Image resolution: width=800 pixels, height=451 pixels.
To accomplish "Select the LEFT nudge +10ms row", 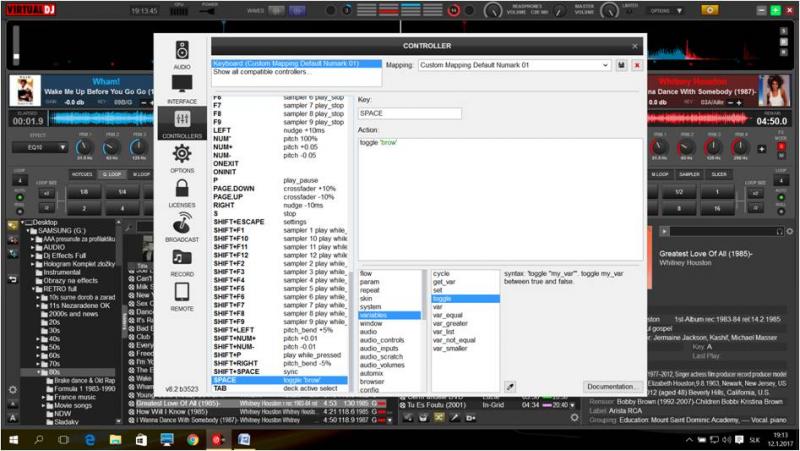I will pyautogui.click(x=280, y=131).
